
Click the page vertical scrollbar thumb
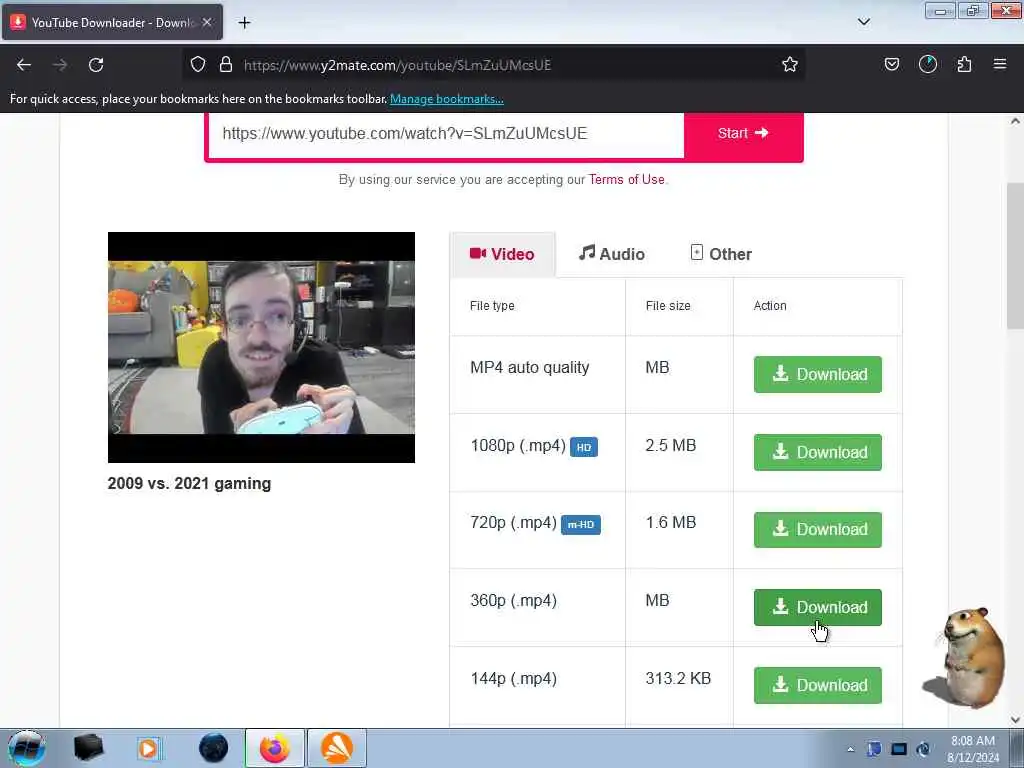pos(1016,257)
